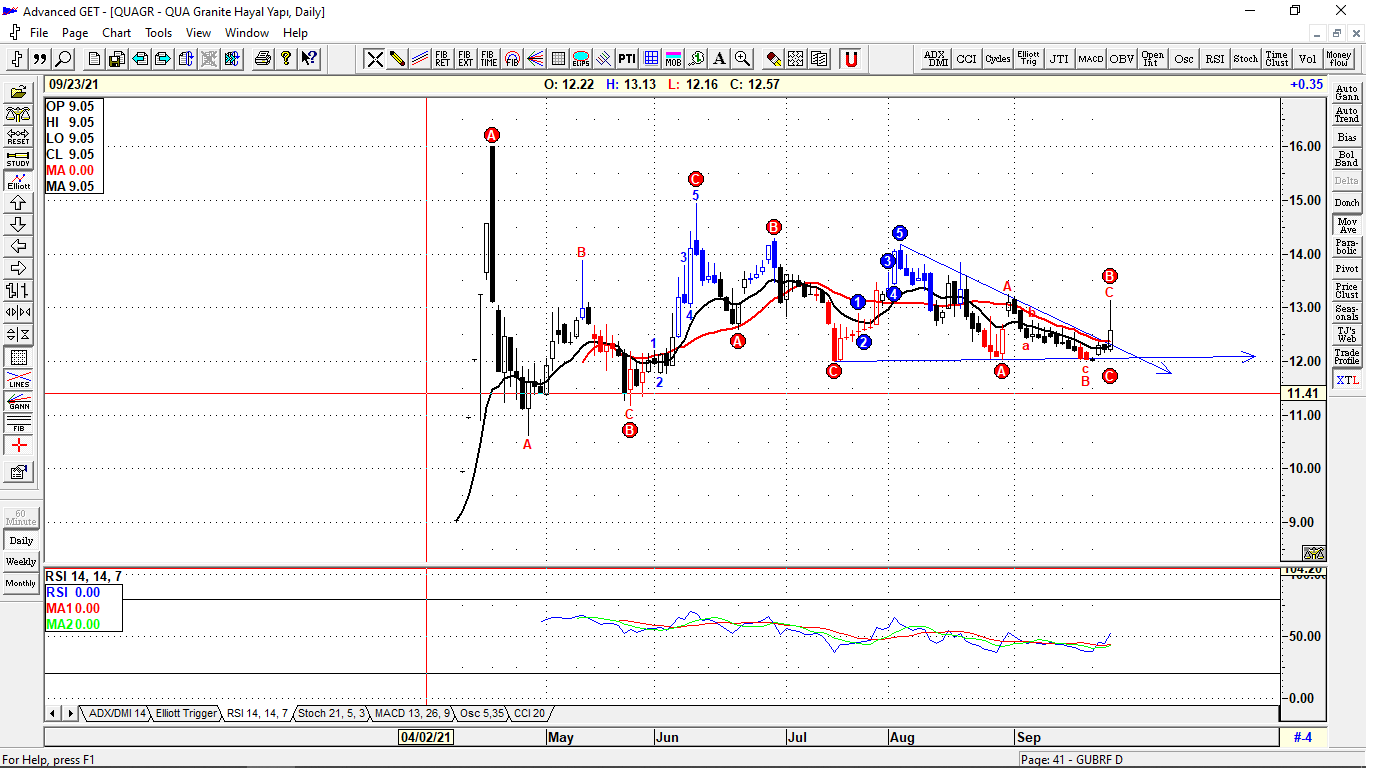Select the Daily timeframe button
The height and width of the screenshot is (768, 1380).
pos(21,540)
